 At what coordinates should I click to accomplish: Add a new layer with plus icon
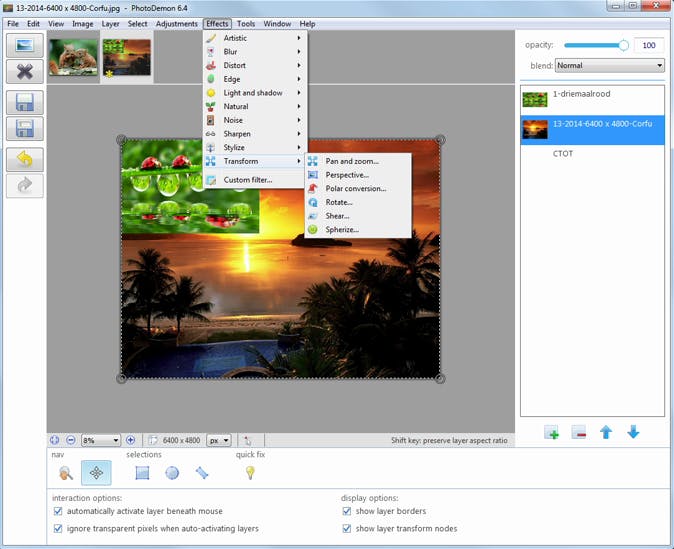tap(551, 432)
